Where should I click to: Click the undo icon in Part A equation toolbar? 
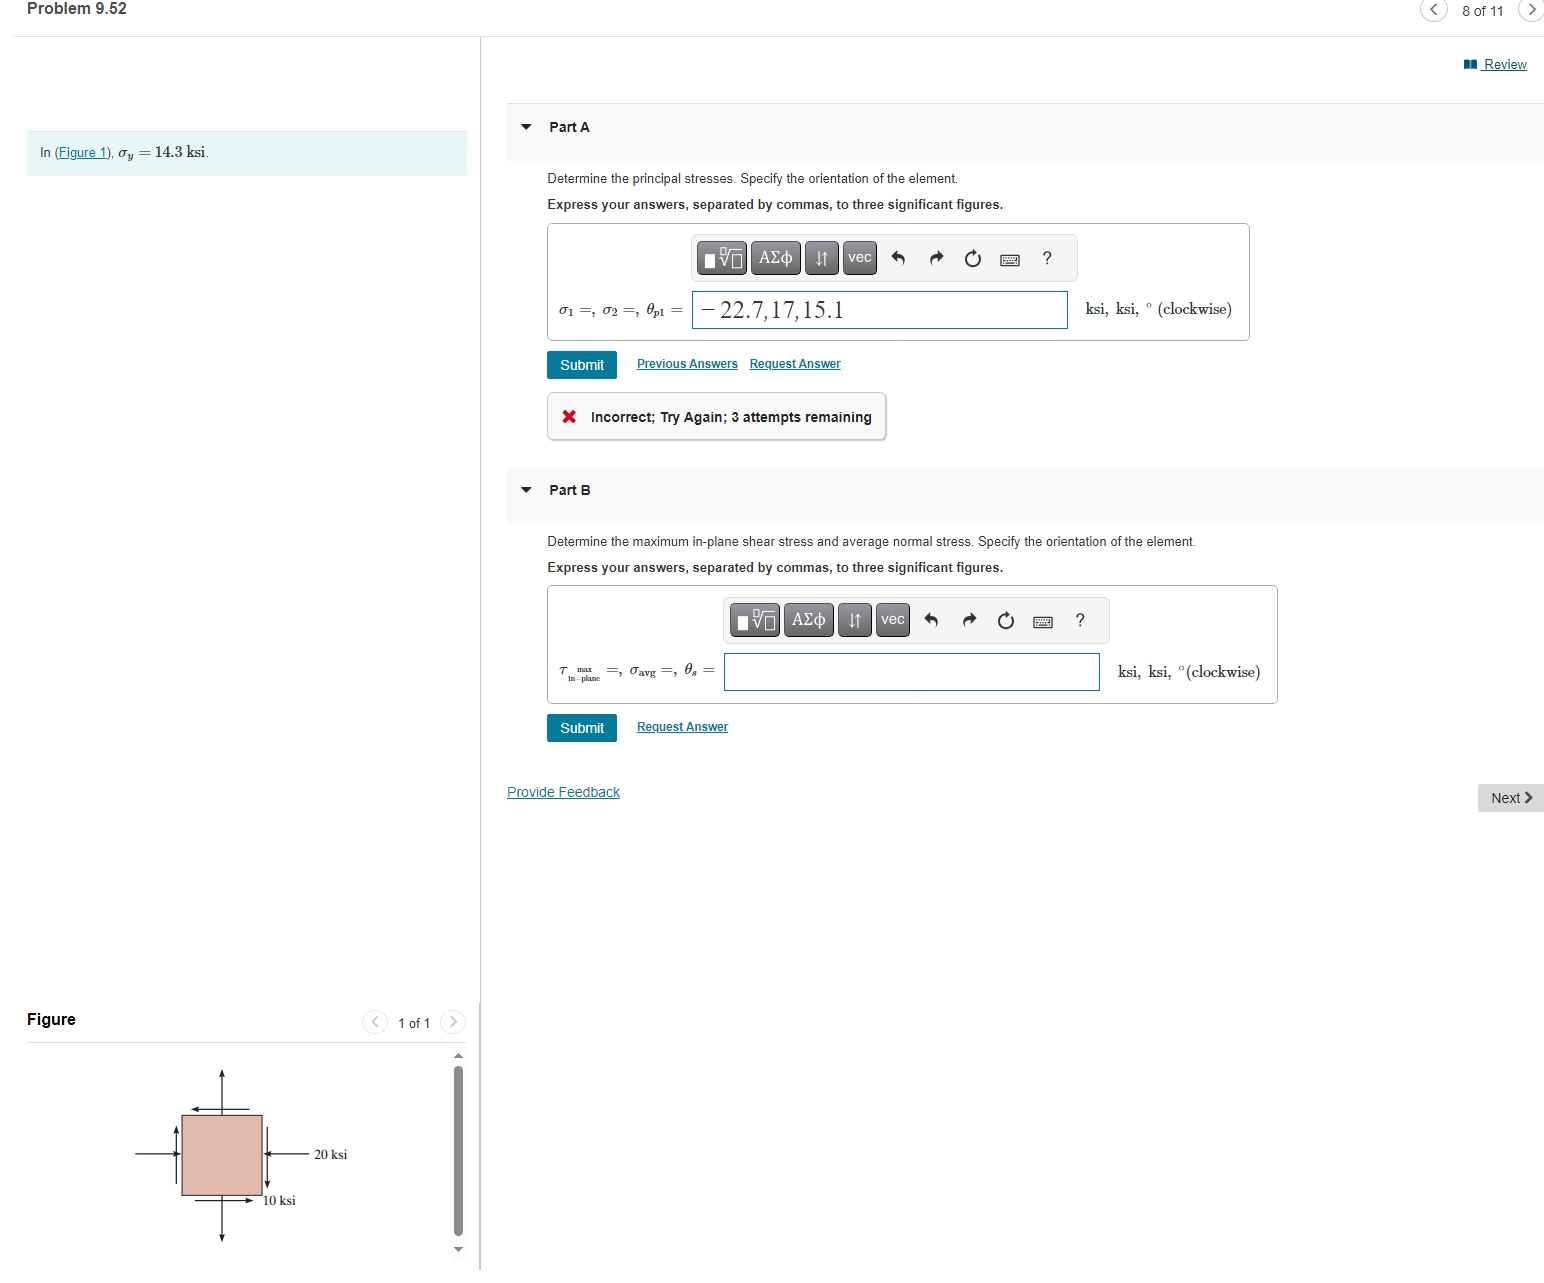[898, 258]
